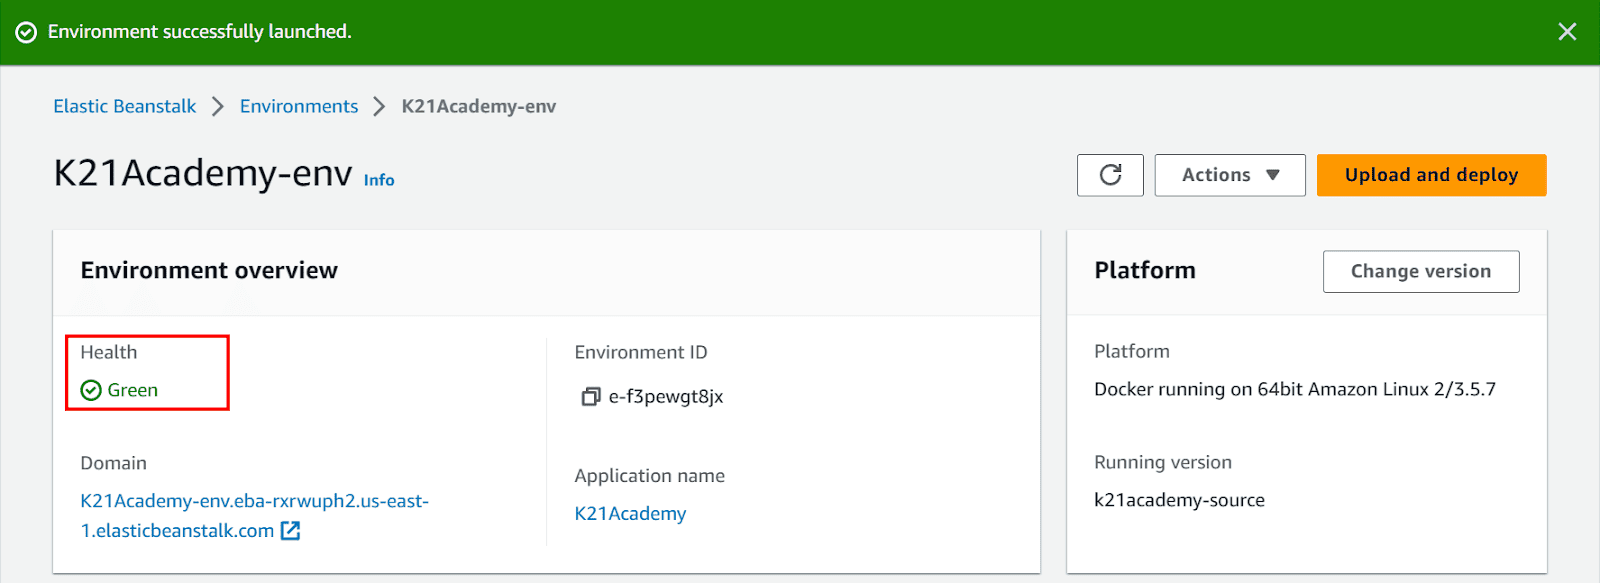Viewport: 1600px width, 583px height.
Task: Dismiss the environment launched banner
Action: [1567, 32]
